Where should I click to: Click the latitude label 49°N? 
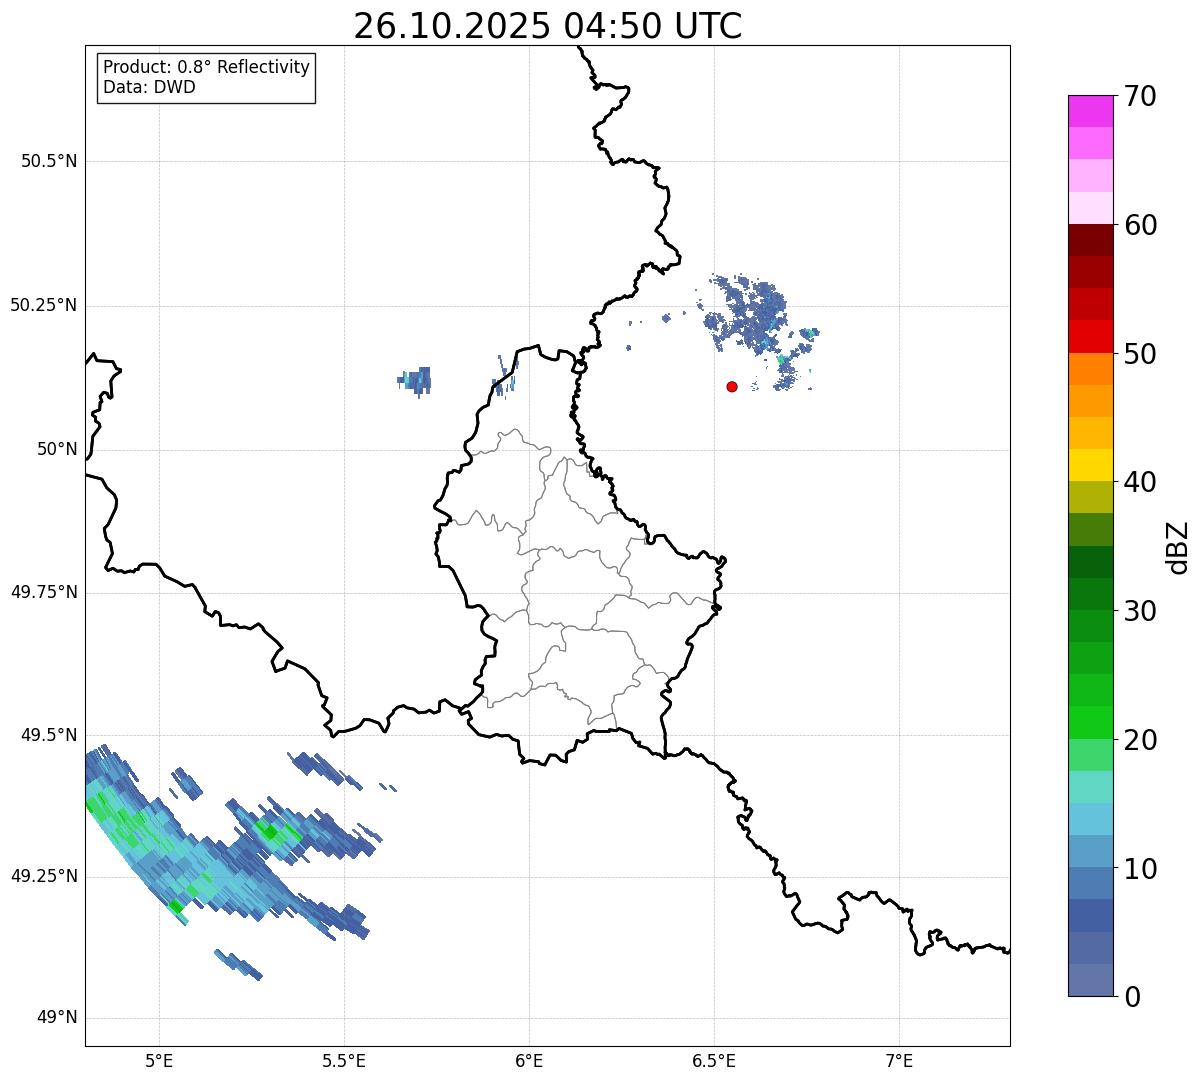coord(57,1018)
